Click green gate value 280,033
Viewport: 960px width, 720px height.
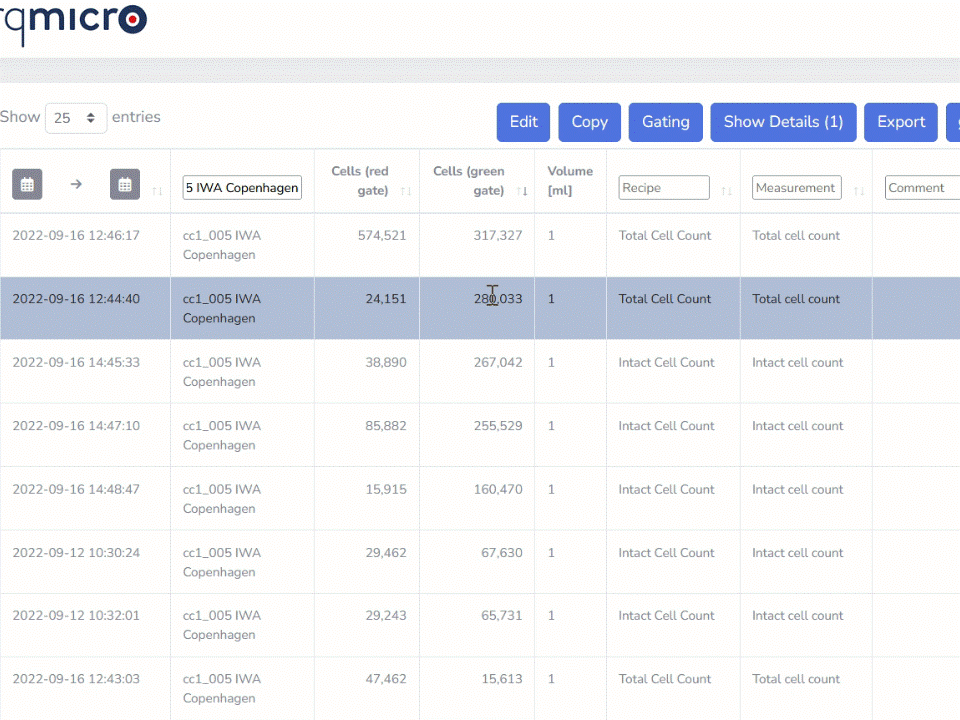498,299
